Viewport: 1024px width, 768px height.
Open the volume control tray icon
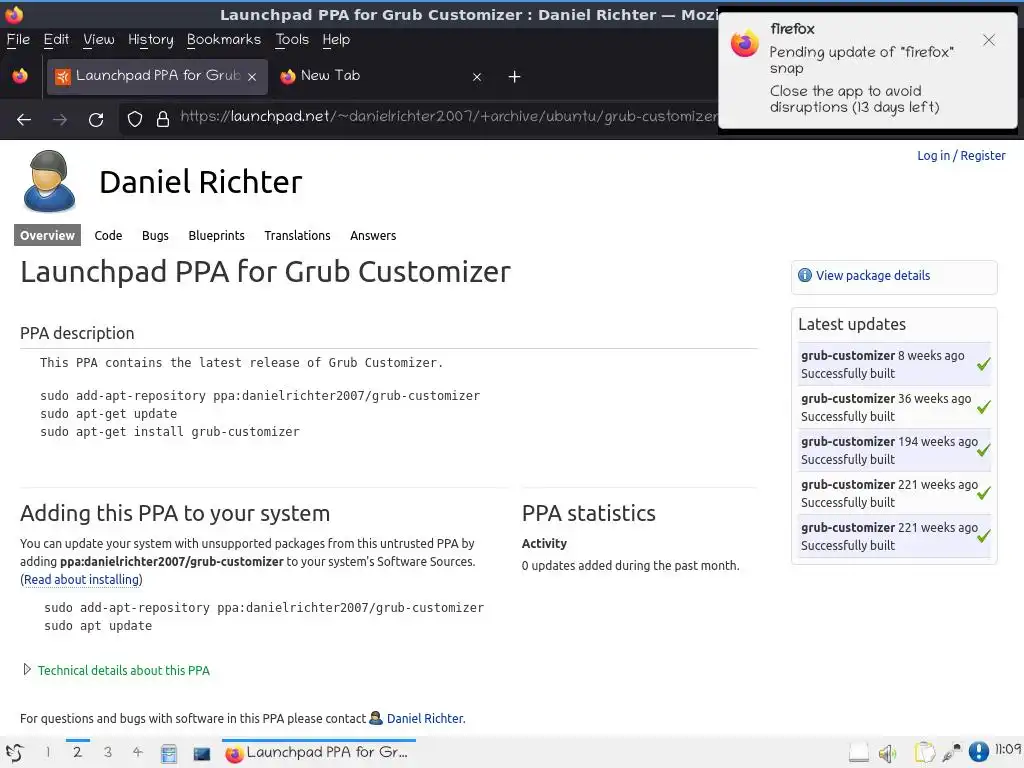[x=888, y=753]
